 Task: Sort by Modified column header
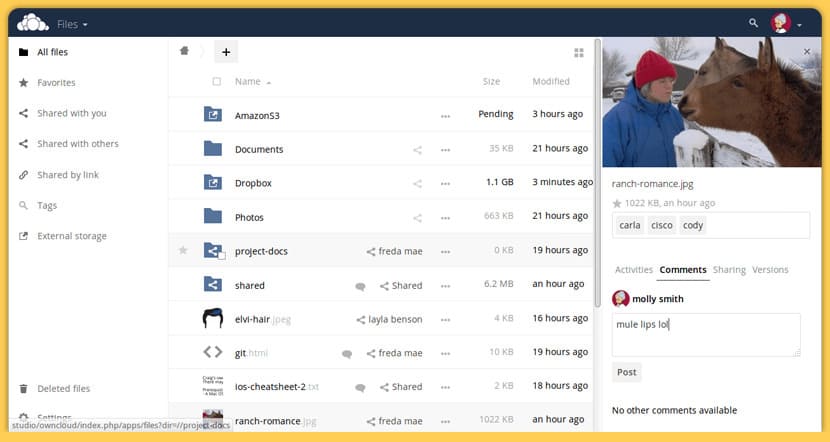pos(551,82)
